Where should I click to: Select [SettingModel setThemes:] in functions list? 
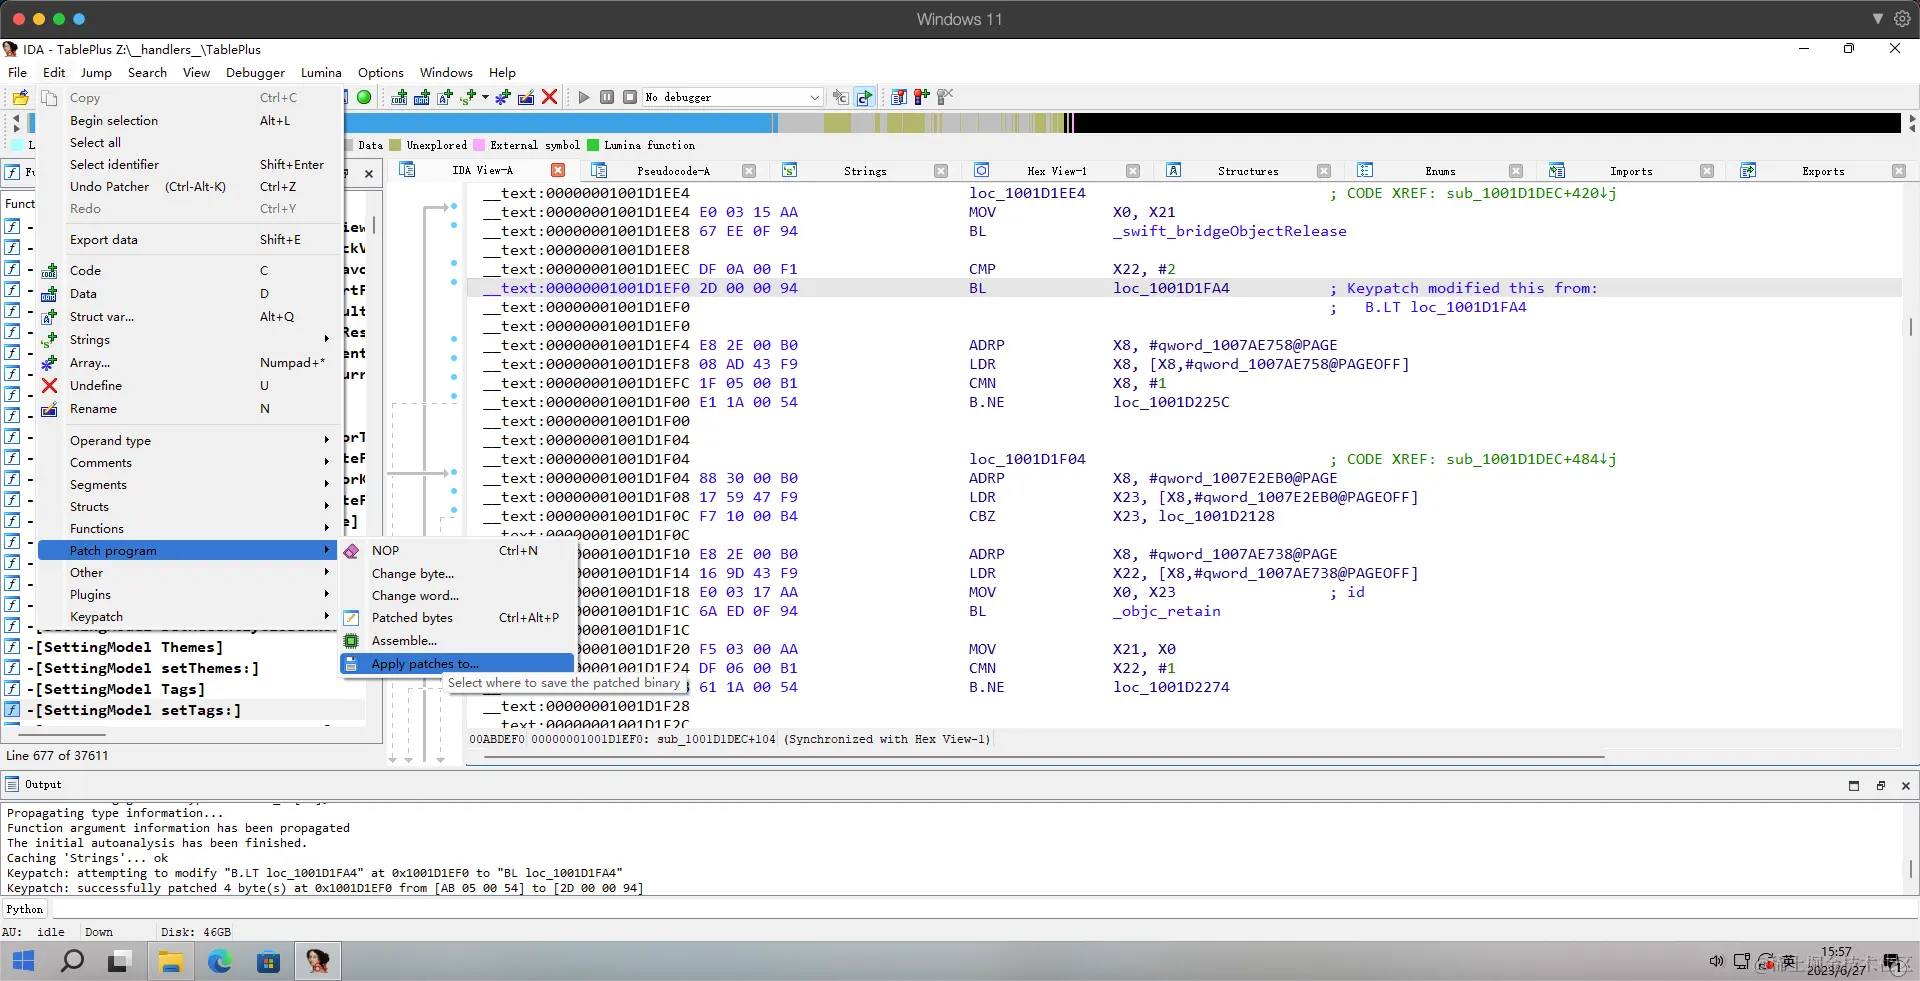click(147, 669)
